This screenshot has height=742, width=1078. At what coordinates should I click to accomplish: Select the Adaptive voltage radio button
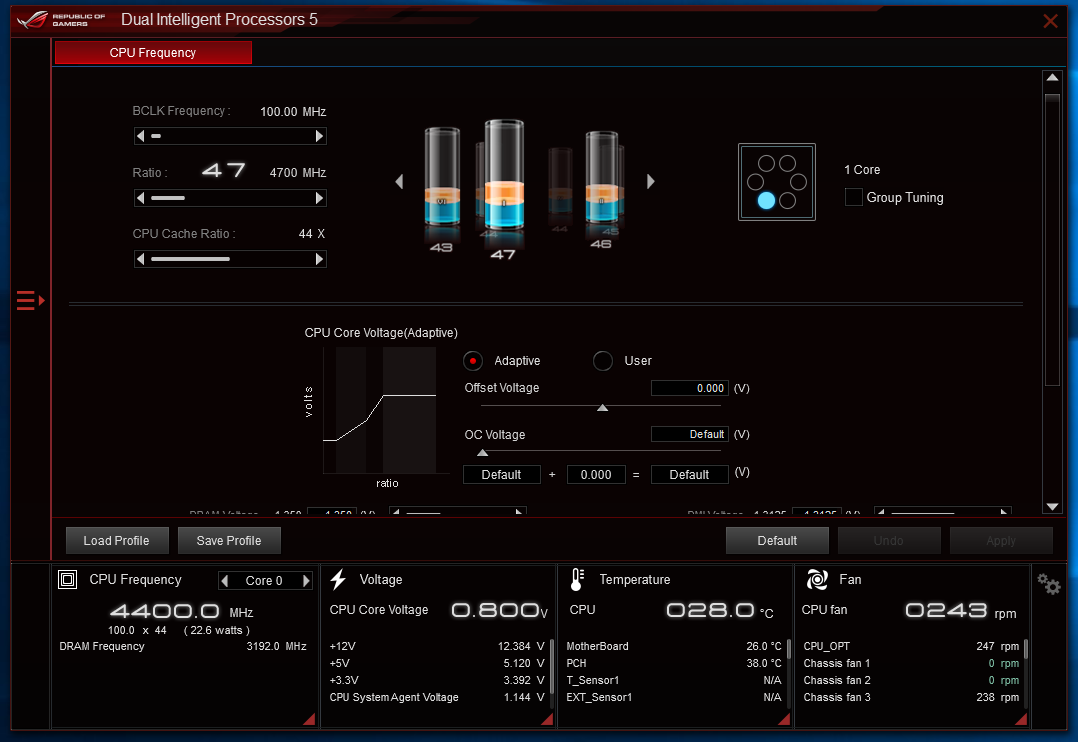click(473, 361)
